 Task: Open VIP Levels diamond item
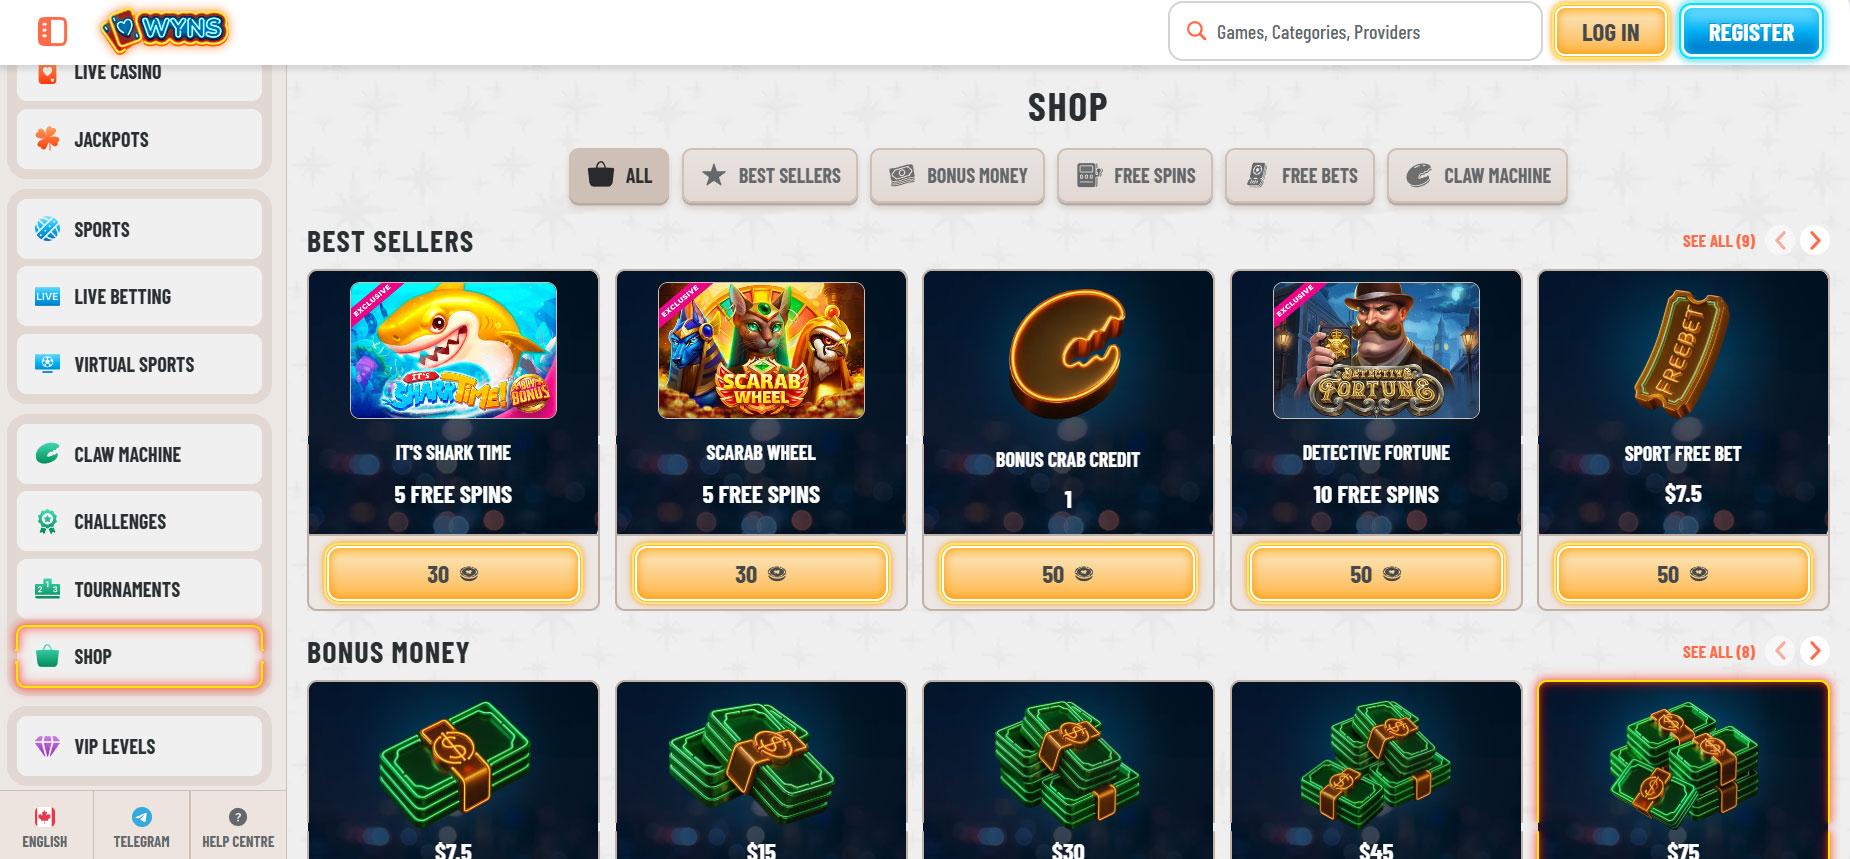click(x=139, y=746)
